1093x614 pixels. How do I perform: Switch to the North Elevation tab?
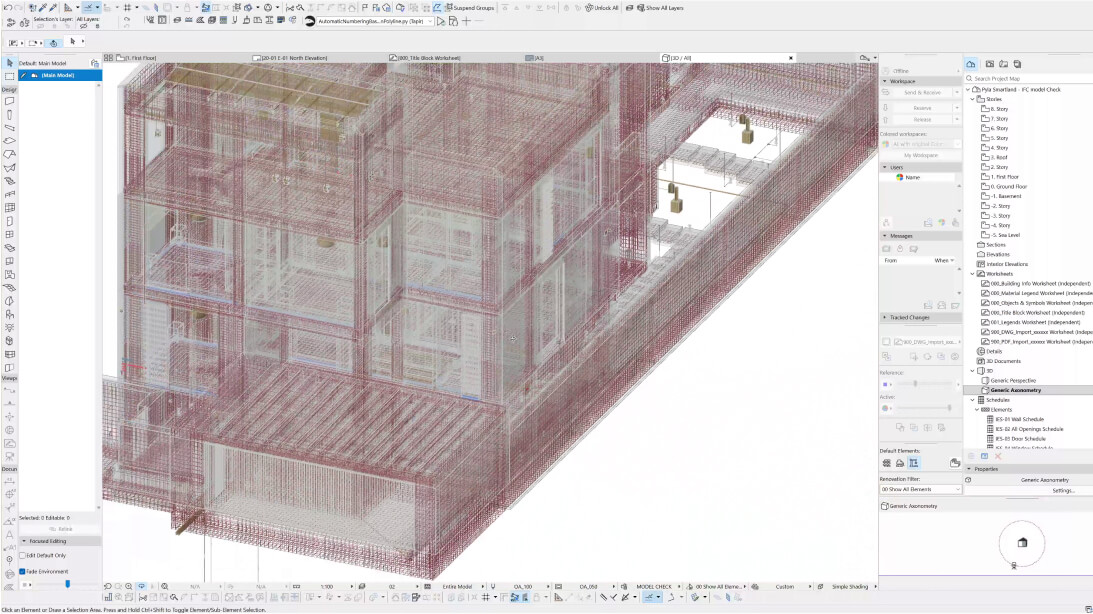point(290,58)
